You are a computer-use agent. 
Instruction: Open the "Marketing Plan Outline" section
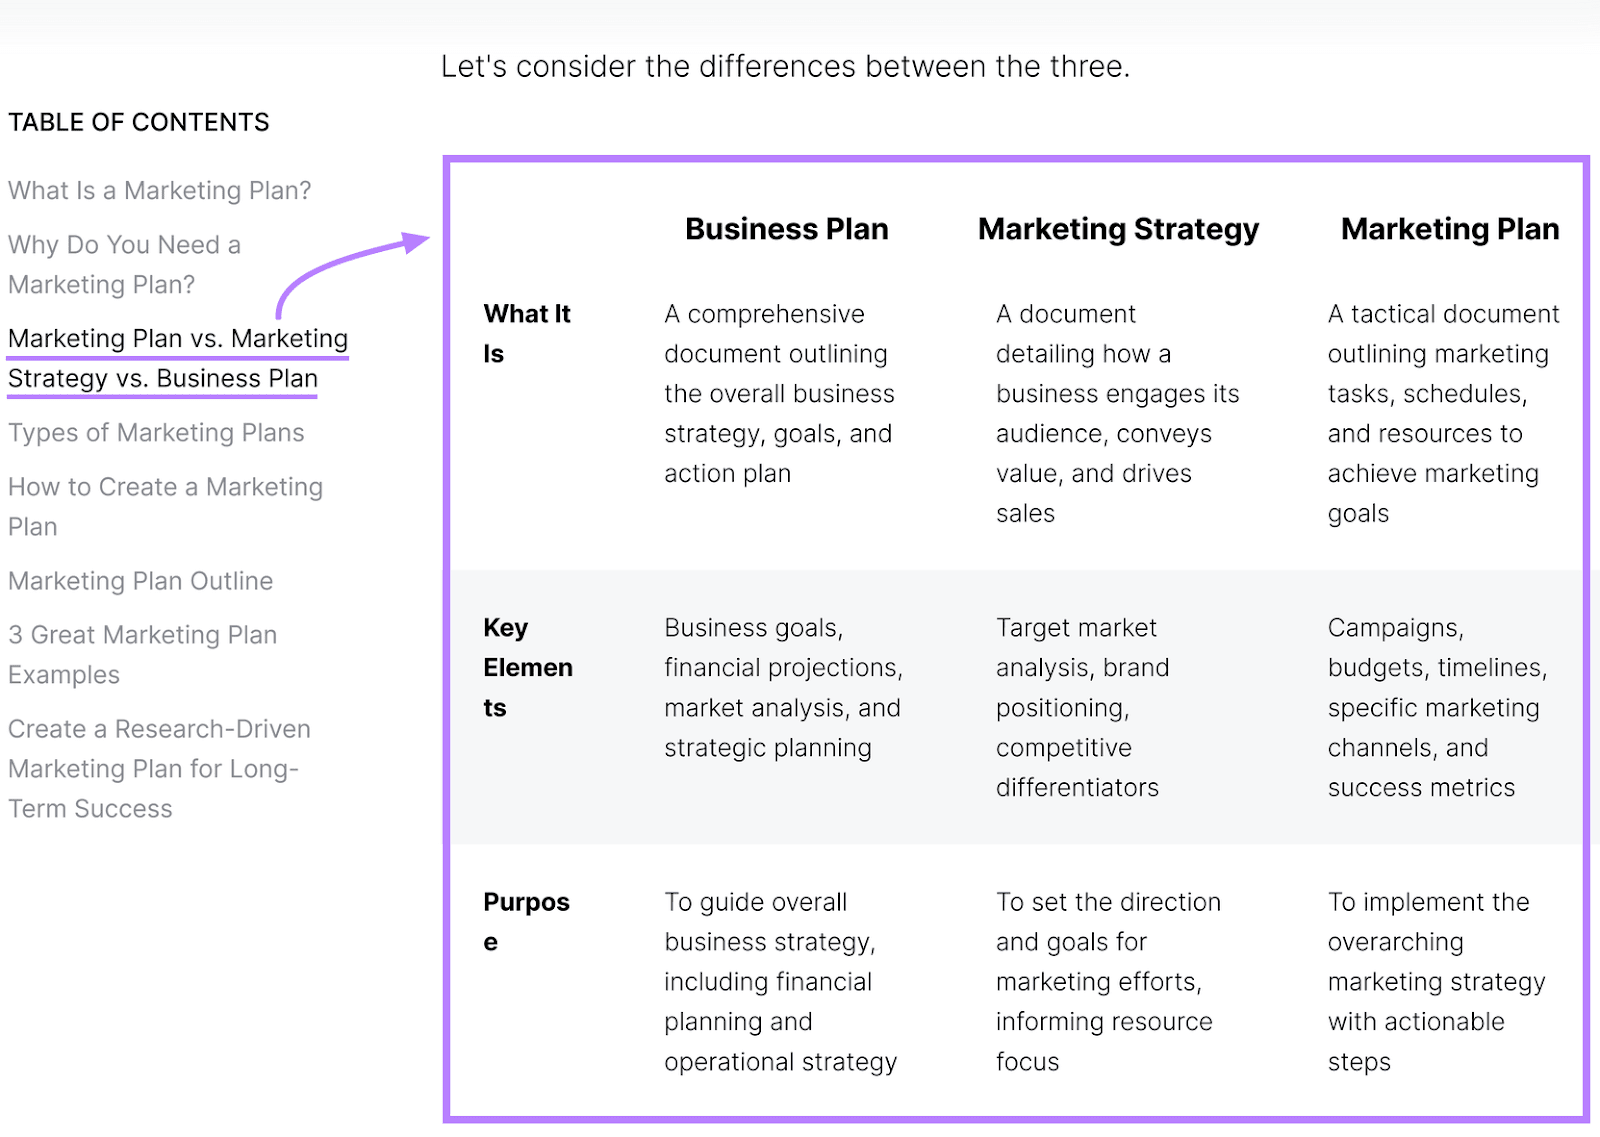140,580
